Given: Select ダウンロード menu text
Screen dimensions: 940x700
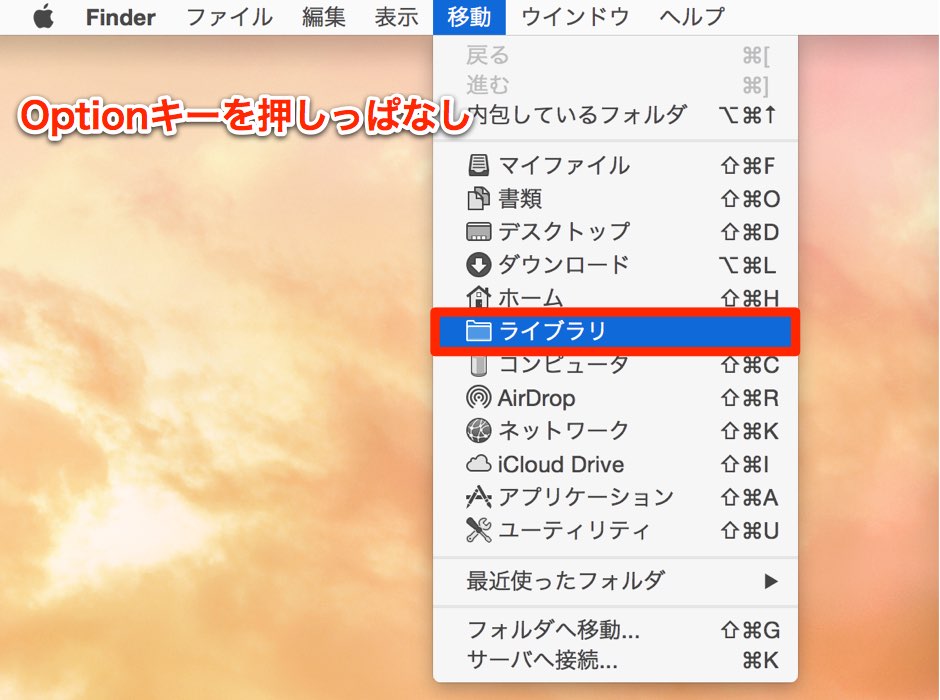Looking at the screenshot, I should [564, 264].
